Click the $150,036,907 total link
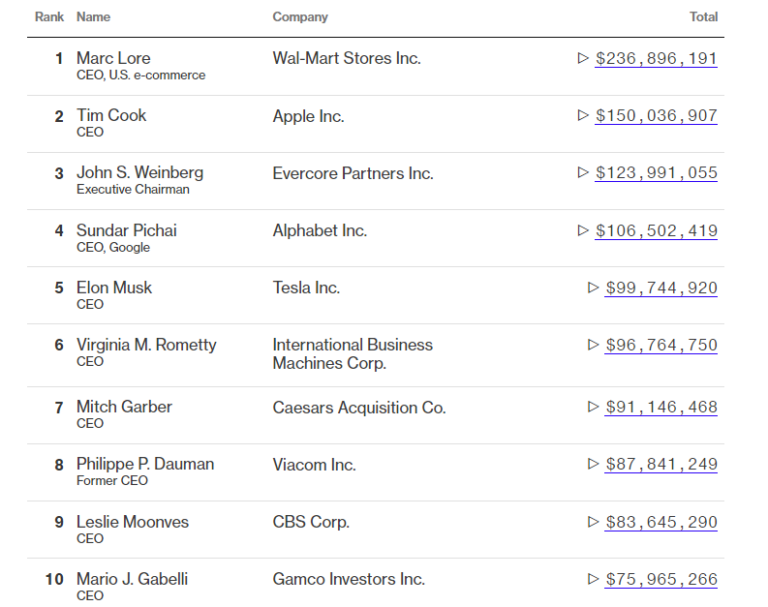Screen dimensions: 768x607 (x=656, y=115)
